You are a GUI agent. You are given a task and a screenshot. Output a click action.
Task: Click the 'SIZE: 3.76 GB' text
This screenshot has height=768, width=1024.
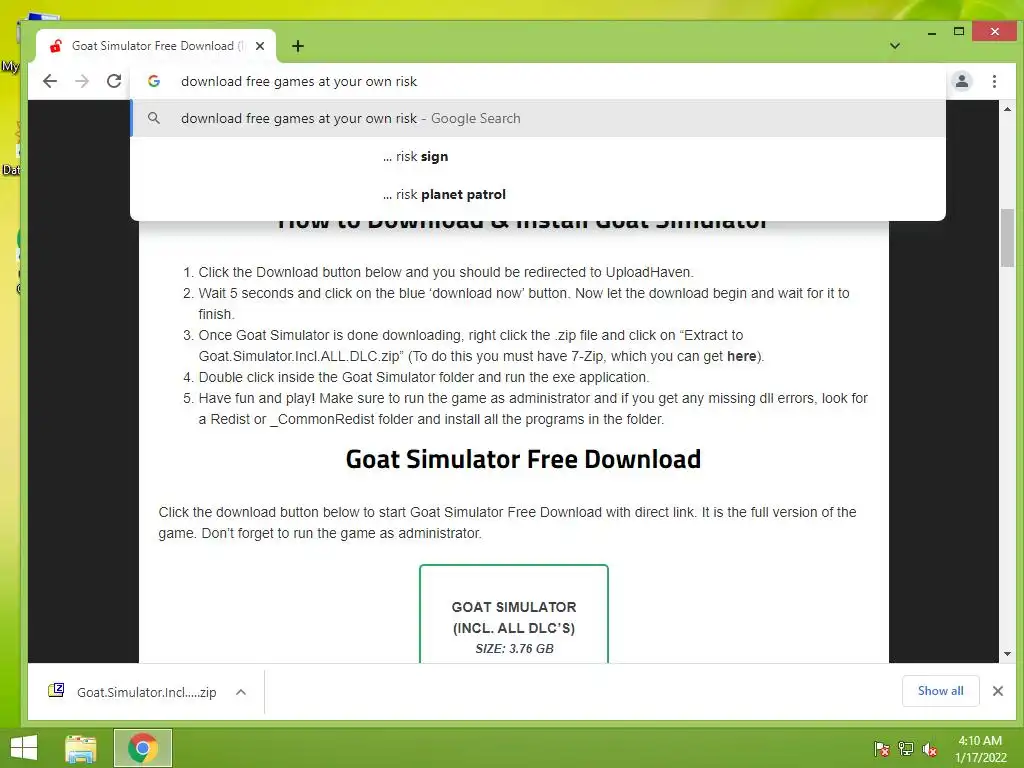click(x=515, y=648)
